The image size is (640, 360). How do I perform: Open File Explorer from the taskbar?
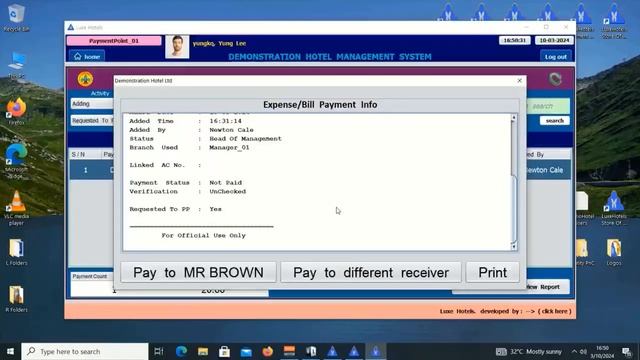click(x=203, y=351)
